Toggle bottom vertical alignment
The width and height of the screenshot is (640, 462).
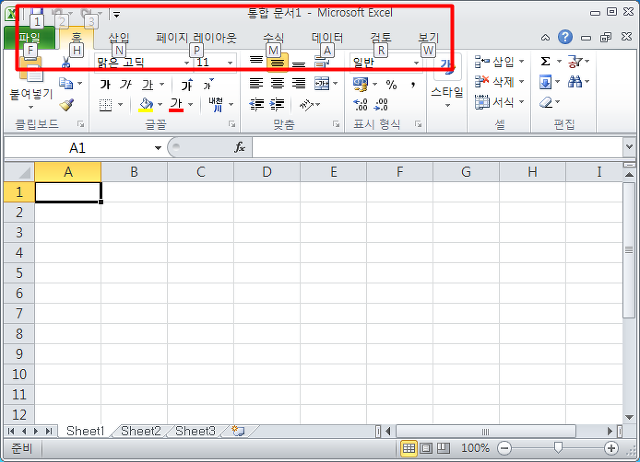[299, 62]
